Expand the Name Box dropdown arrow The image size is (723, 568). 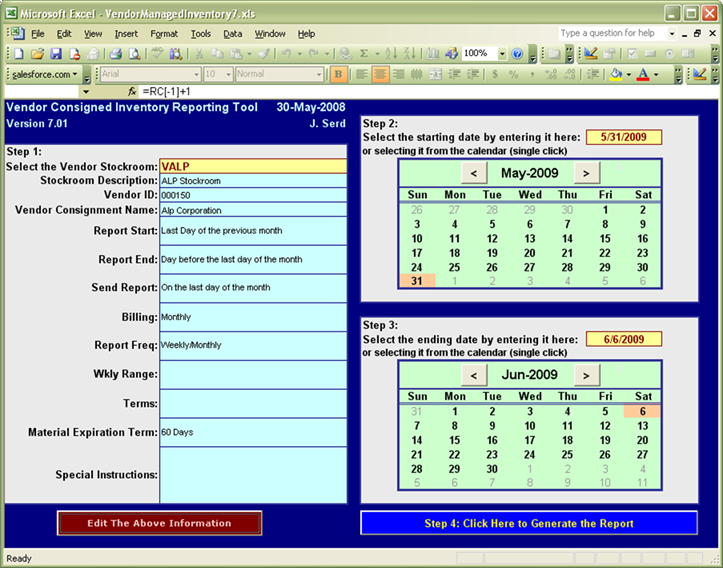tap(86, 92)
